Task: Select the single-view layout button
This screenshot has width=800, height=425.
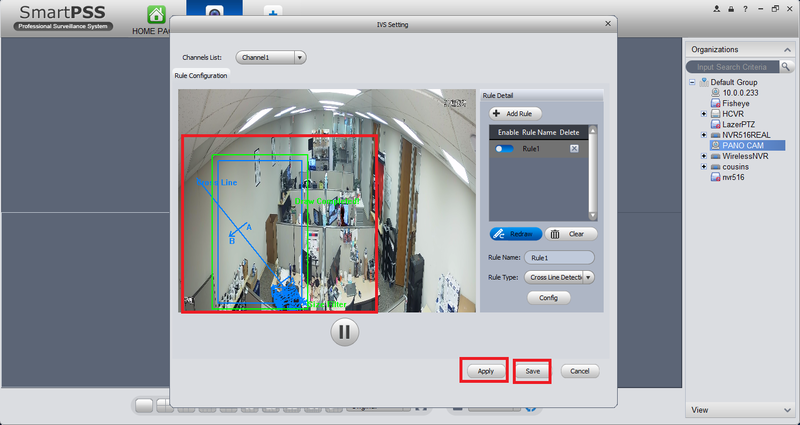Action: 144,406
